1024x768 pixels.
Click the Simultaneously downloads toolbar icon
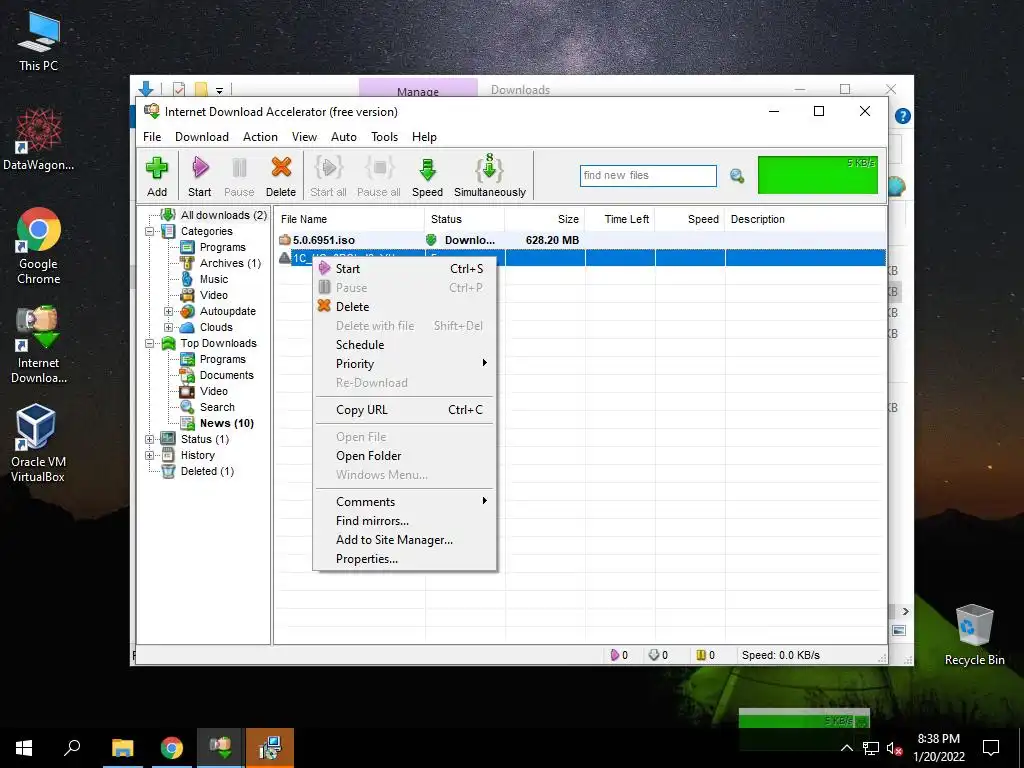tap(489, 168)
